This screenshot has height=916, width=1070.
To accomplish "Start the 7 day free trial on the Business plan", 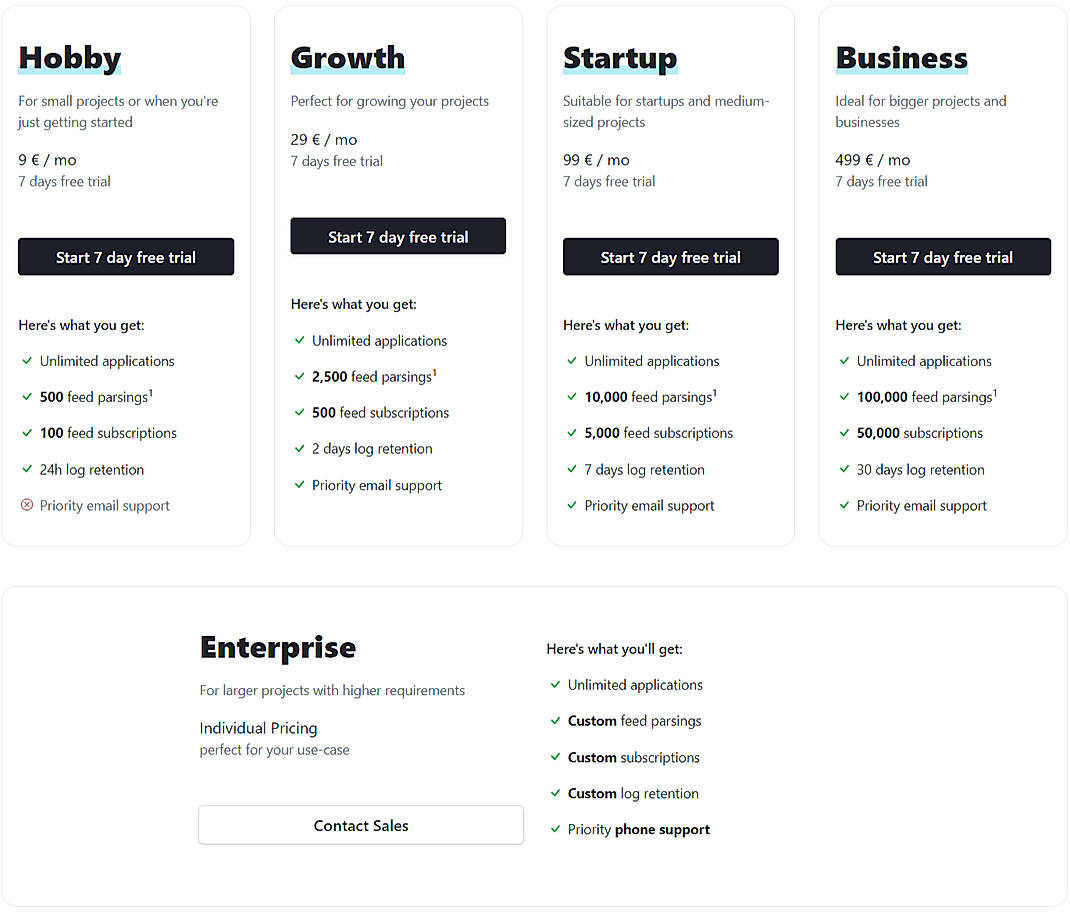I will pos(943,256).
